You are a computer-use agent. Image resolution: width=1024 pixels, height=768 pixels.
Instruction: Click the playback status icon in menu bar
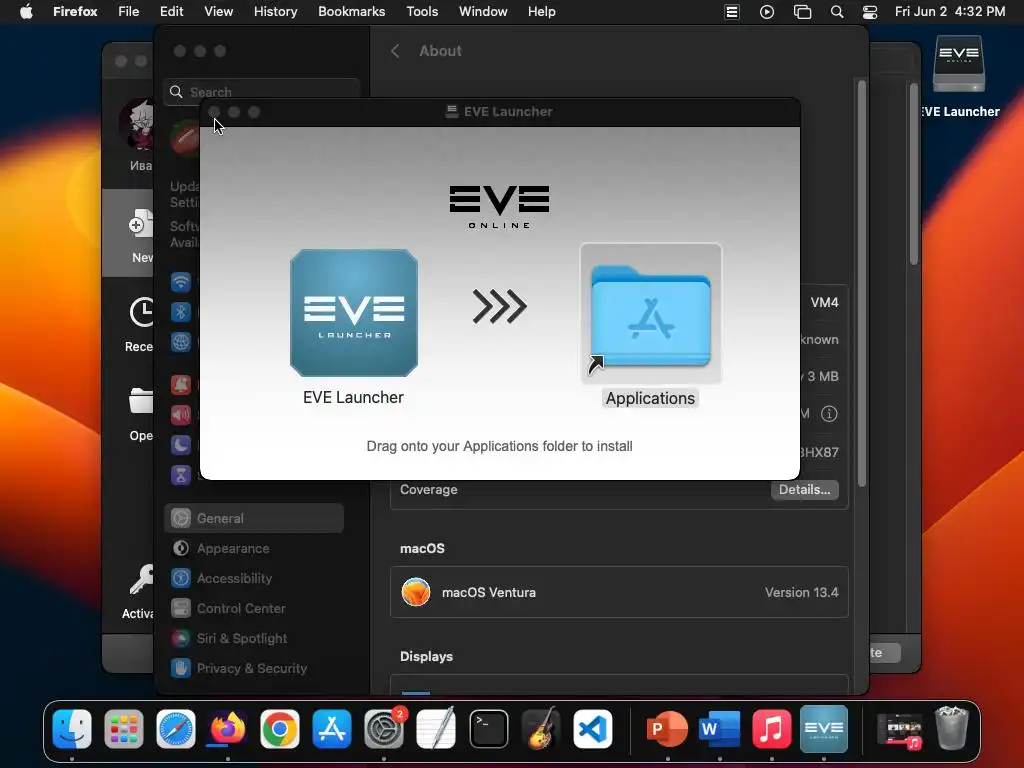767,12
